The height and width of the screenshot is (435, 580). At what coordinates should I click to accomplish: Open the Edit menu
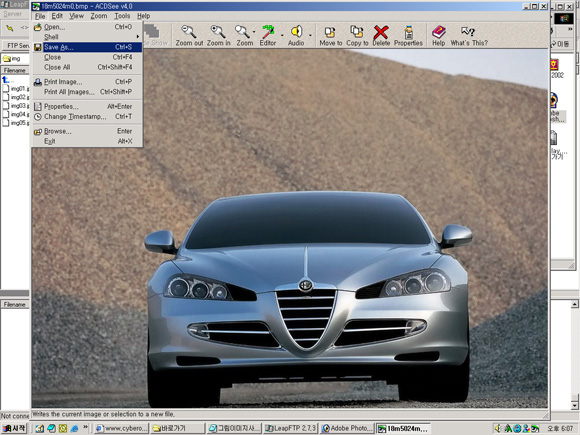(57, 16)
